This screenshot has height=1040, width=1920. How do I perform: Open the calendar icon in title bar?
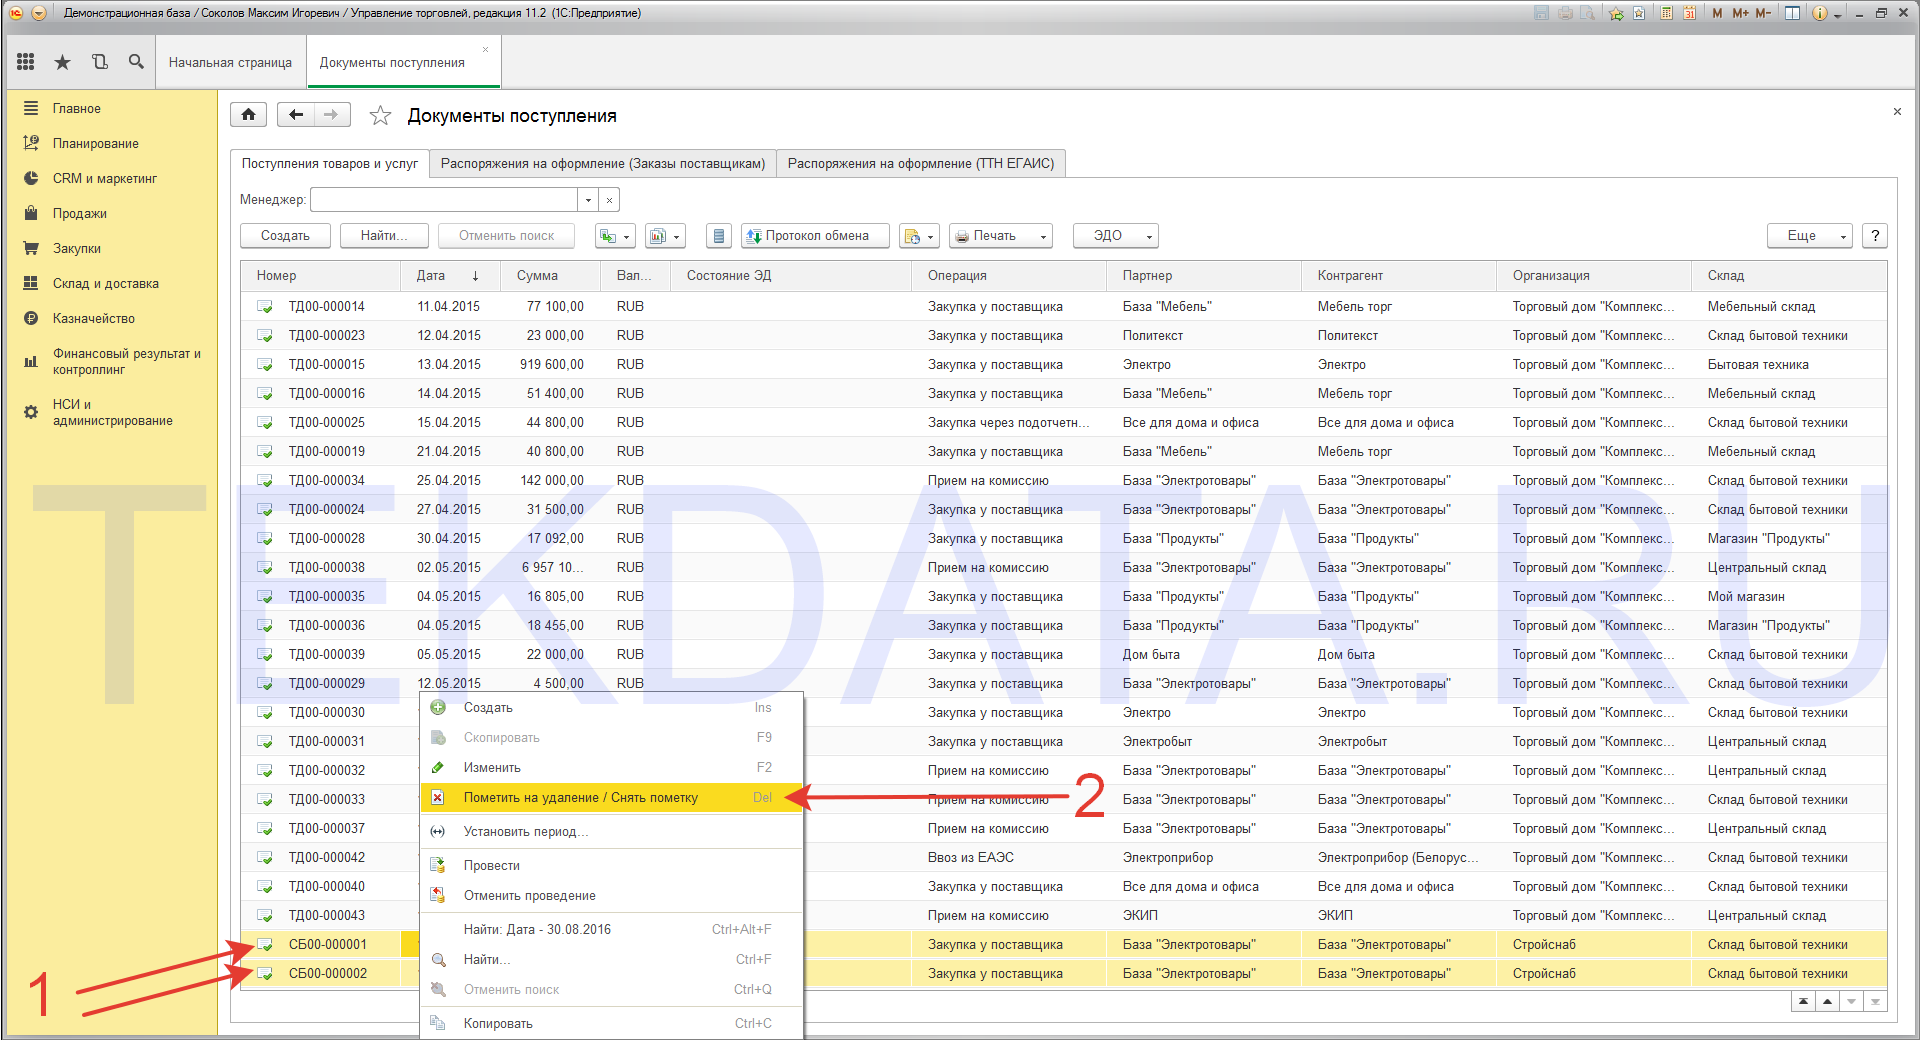click(1689, 13)
